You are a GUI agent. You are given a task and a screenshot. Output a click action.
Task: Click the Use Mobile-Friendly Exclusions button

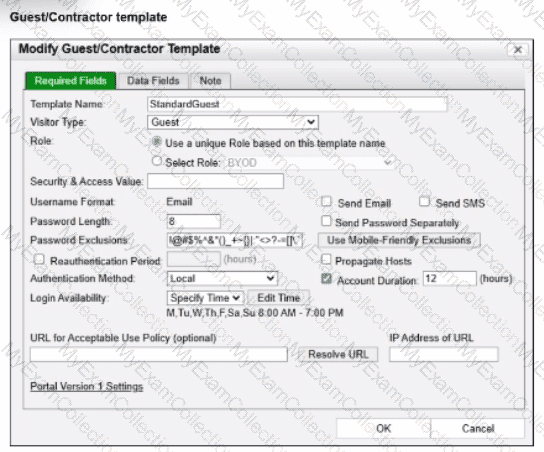(x=399, y=240)
